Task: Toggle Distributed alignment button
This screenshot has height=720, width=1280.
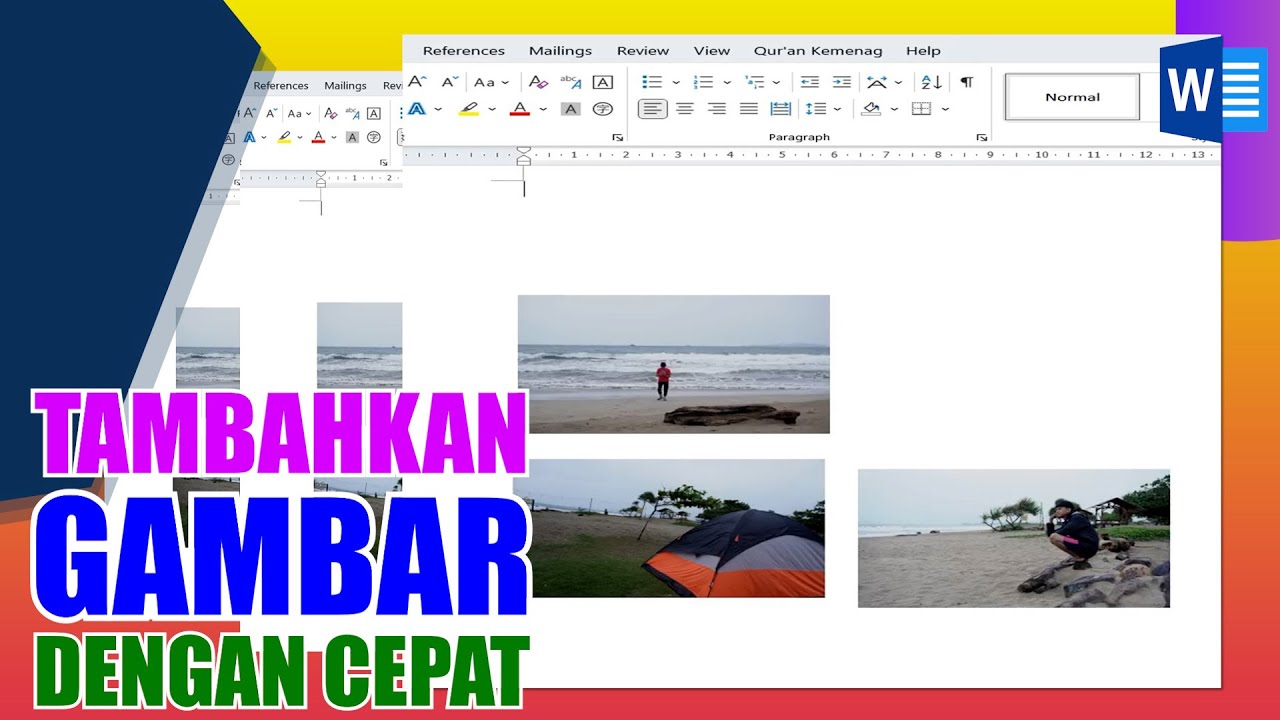Action: pos(781,109)
